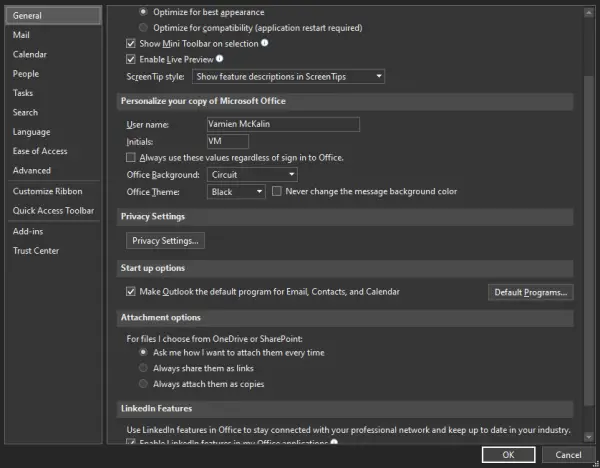600x468 pixels.
Task: Click into the Initials field
Action: coord(228,141)
